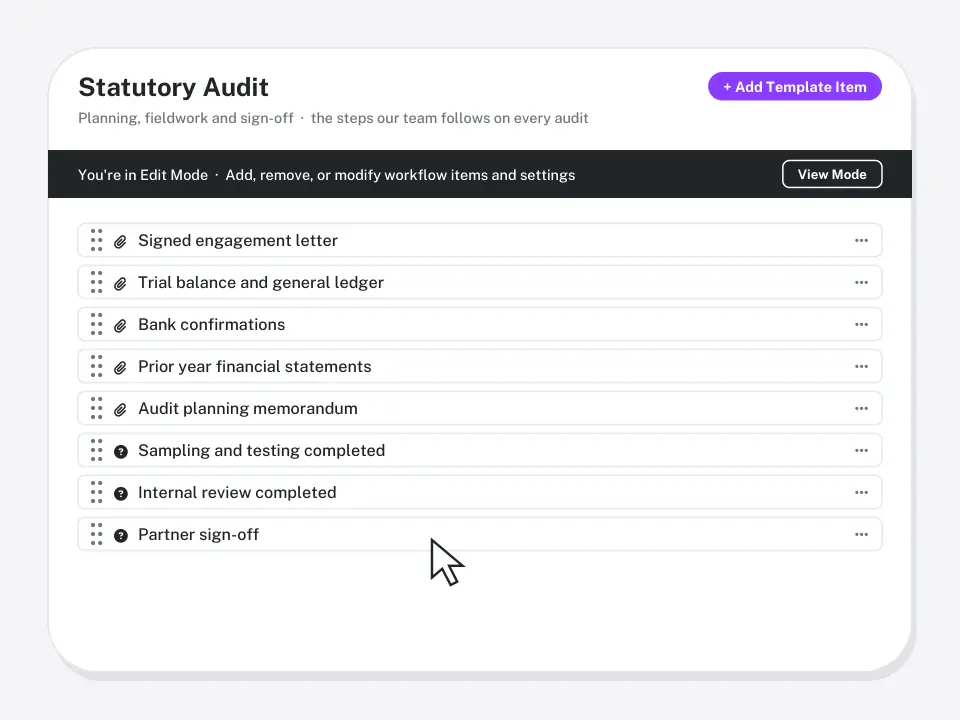Image resolution: width=960 pixels, height=720 pixels.
Task: Select the Prior year financial statements text
Action: click(255, 366)
